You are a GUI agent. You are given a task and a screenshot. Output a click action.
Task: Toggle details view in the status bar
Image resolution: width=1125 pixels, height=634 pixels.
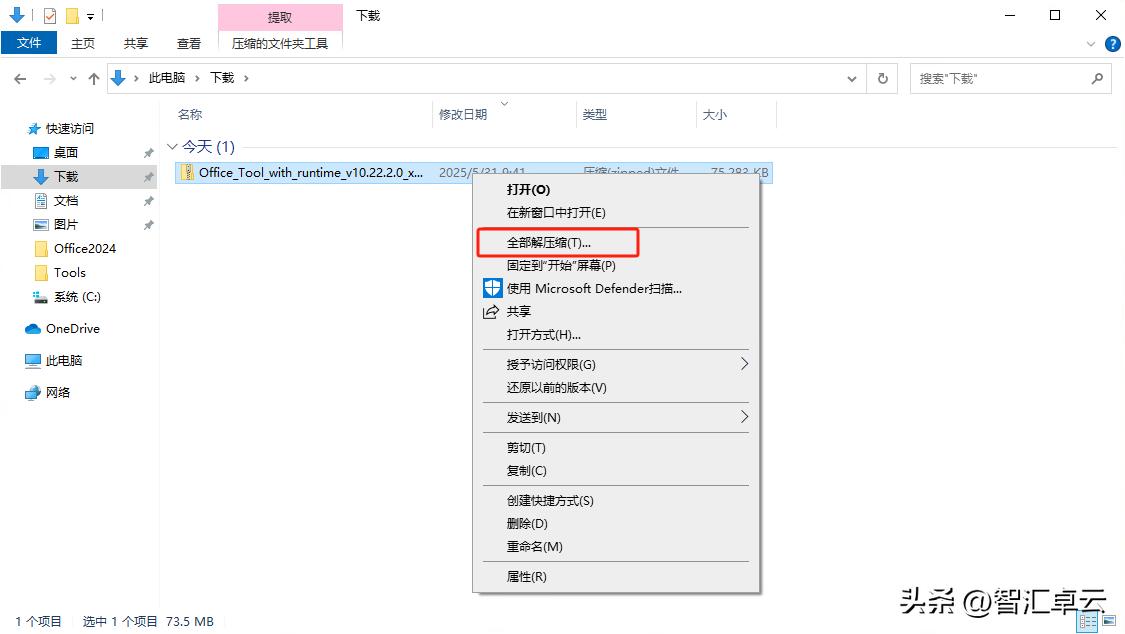[1086, 621]
